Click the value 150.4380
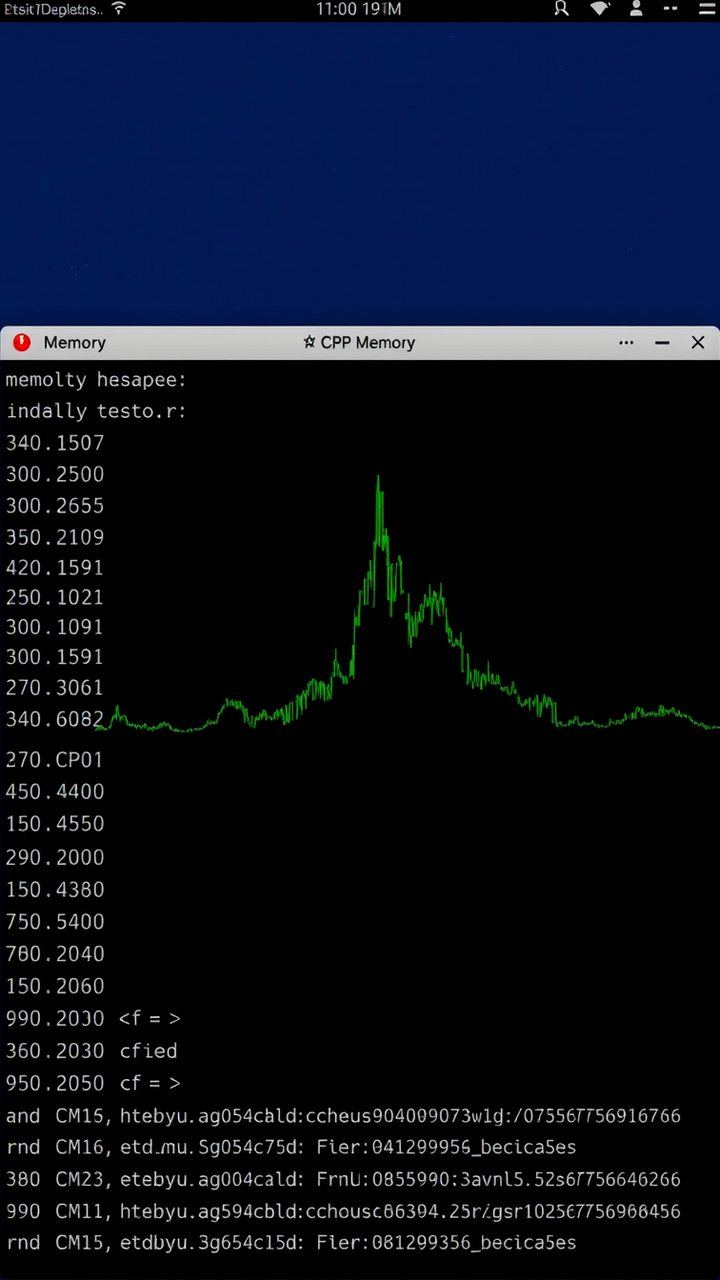The image size is (720, 1280). point(55,889)
